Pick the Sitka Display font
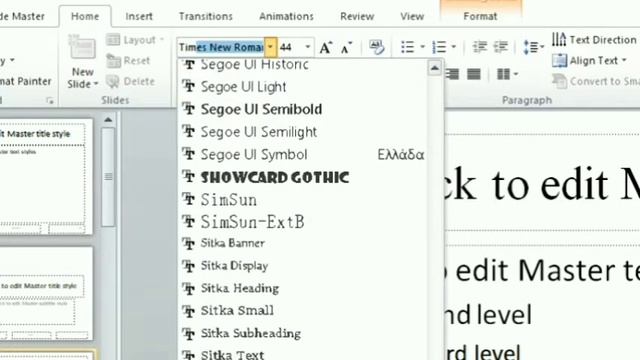 point(302,266)
